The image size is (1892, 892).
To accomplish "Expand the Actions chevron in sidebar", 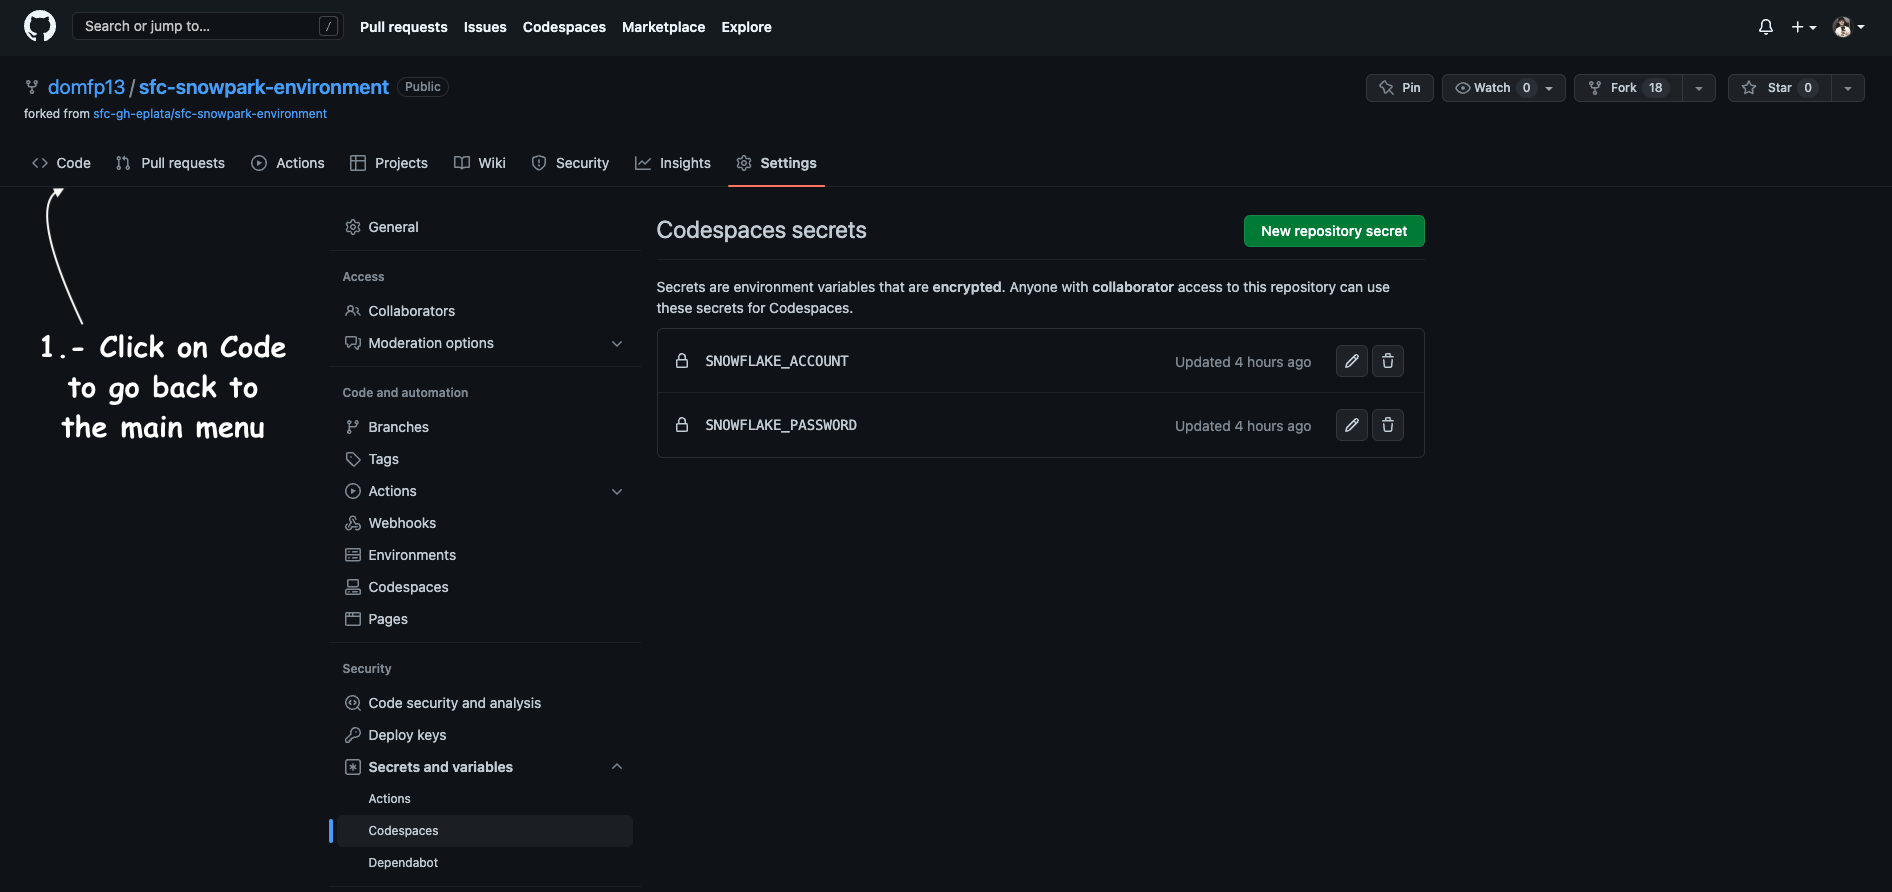I will click(x=617, y=491).
